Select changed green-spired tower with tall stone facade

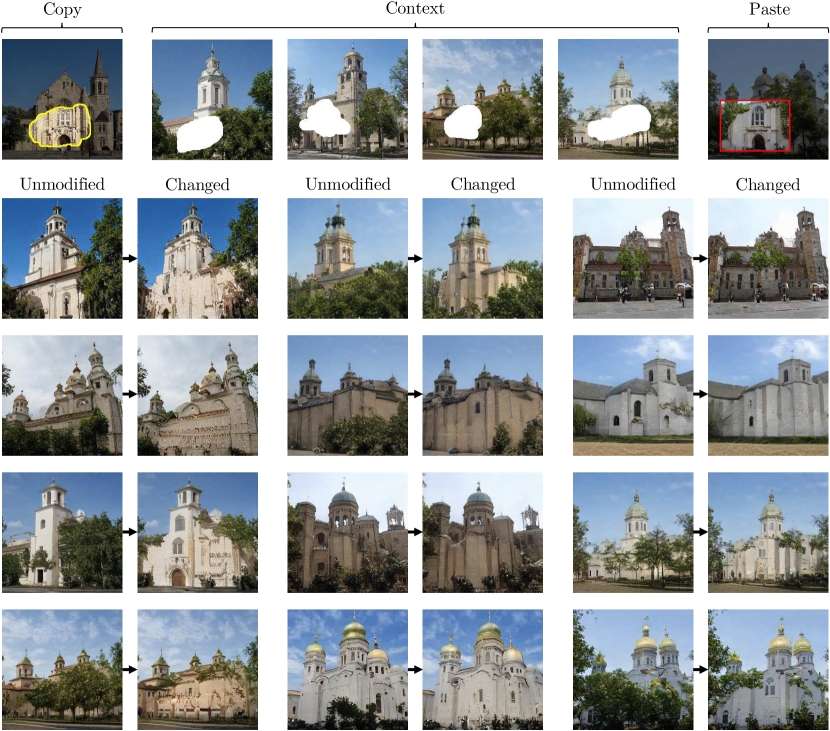(x=483, y=258)
